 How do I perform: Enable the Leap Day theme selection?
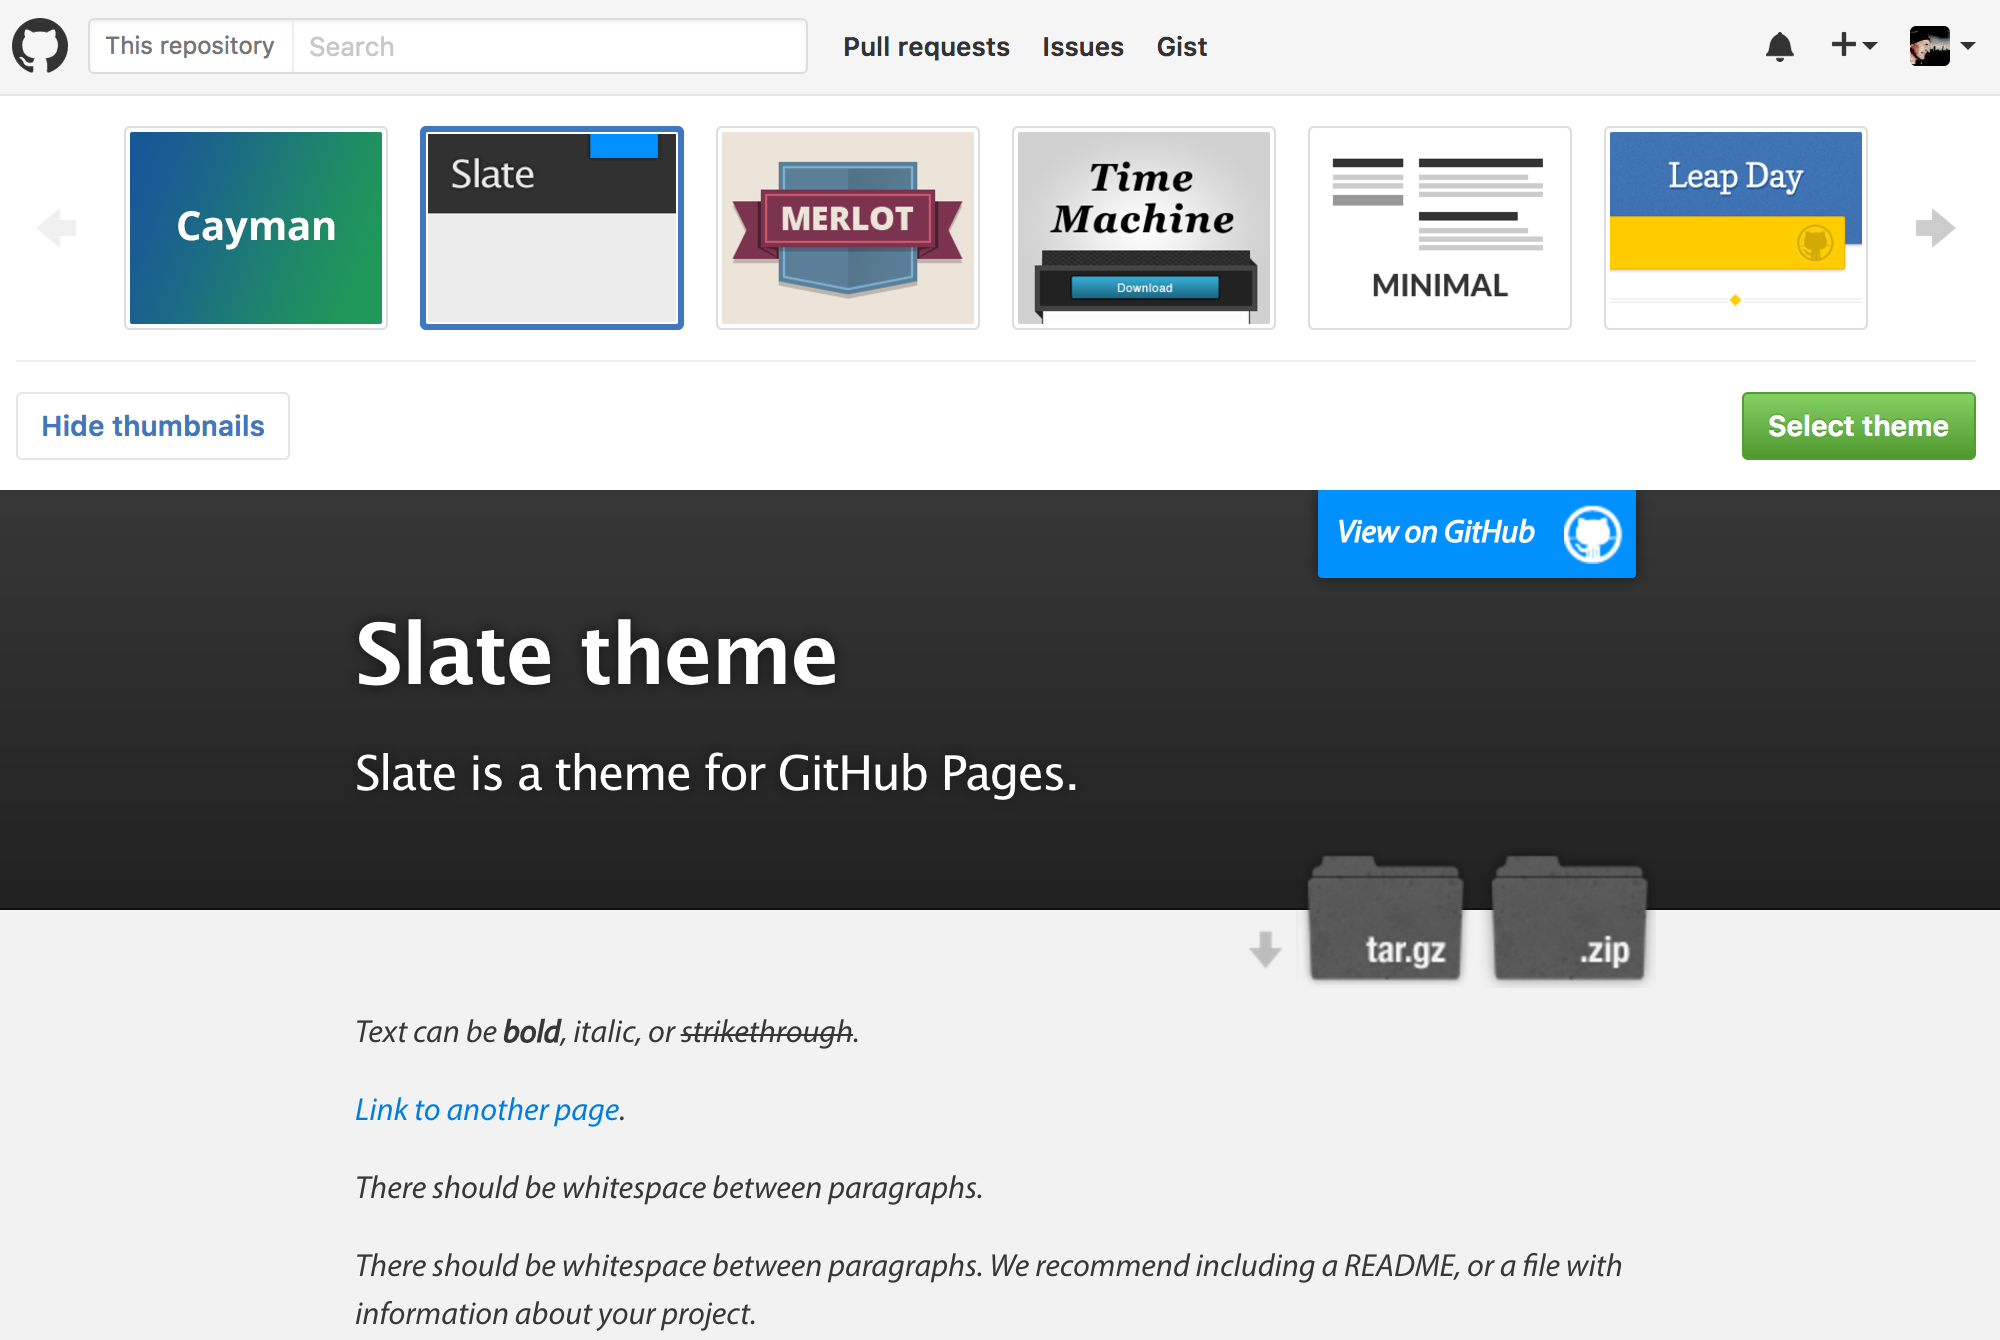pyautogui.click(x=1735, y=227)
